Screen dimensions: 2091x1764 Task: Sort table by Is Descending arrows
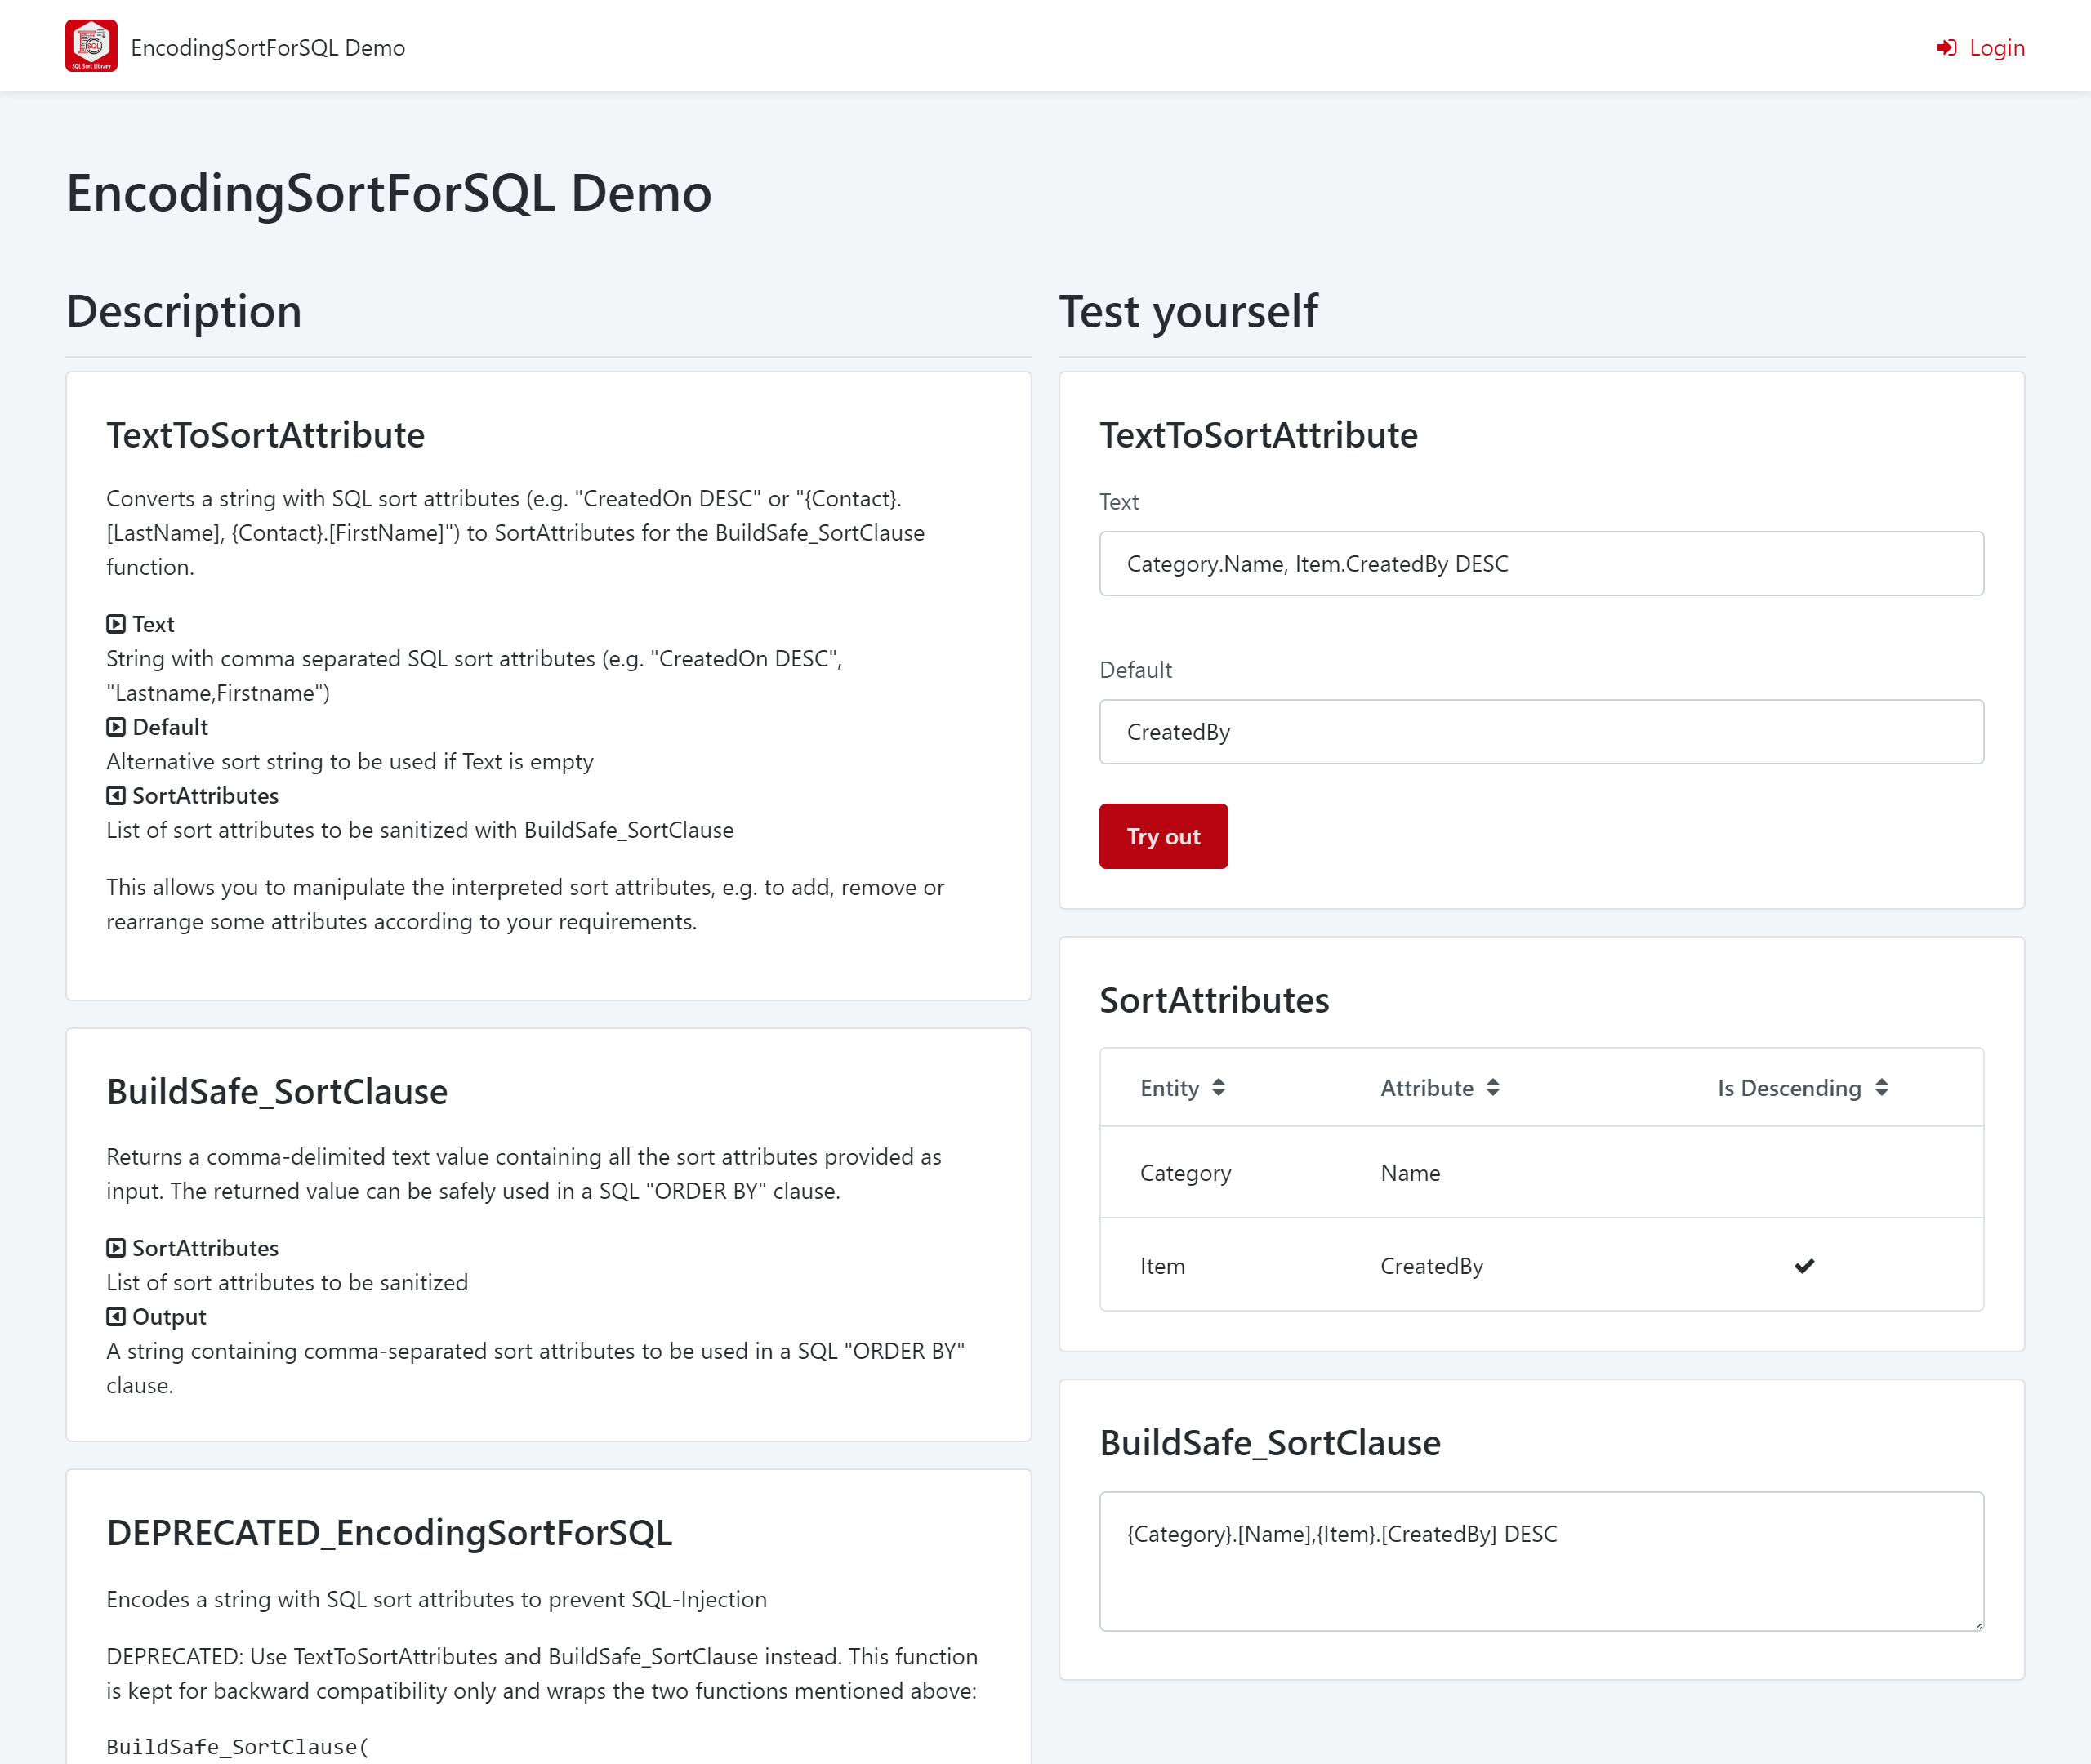click(1881, 1088)
